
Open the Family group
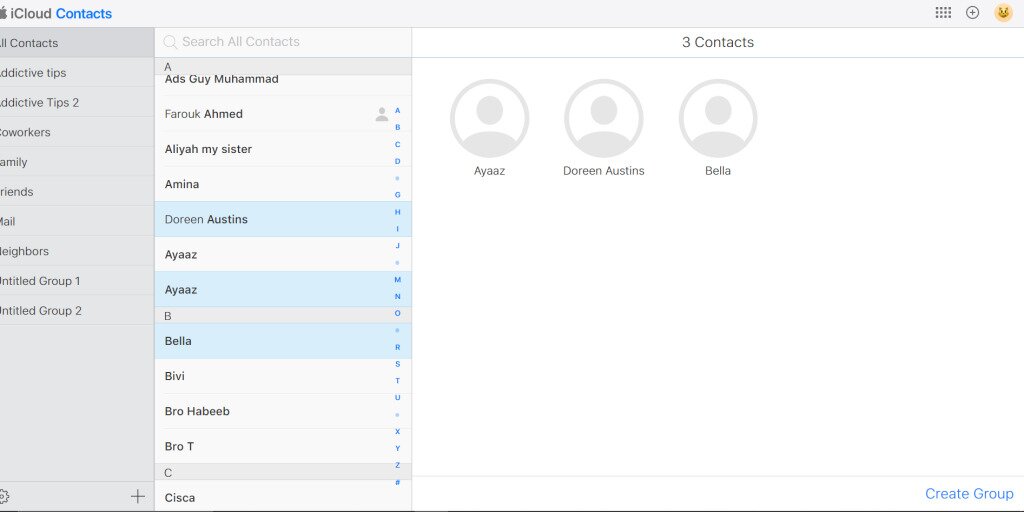[x=77, y=162]
